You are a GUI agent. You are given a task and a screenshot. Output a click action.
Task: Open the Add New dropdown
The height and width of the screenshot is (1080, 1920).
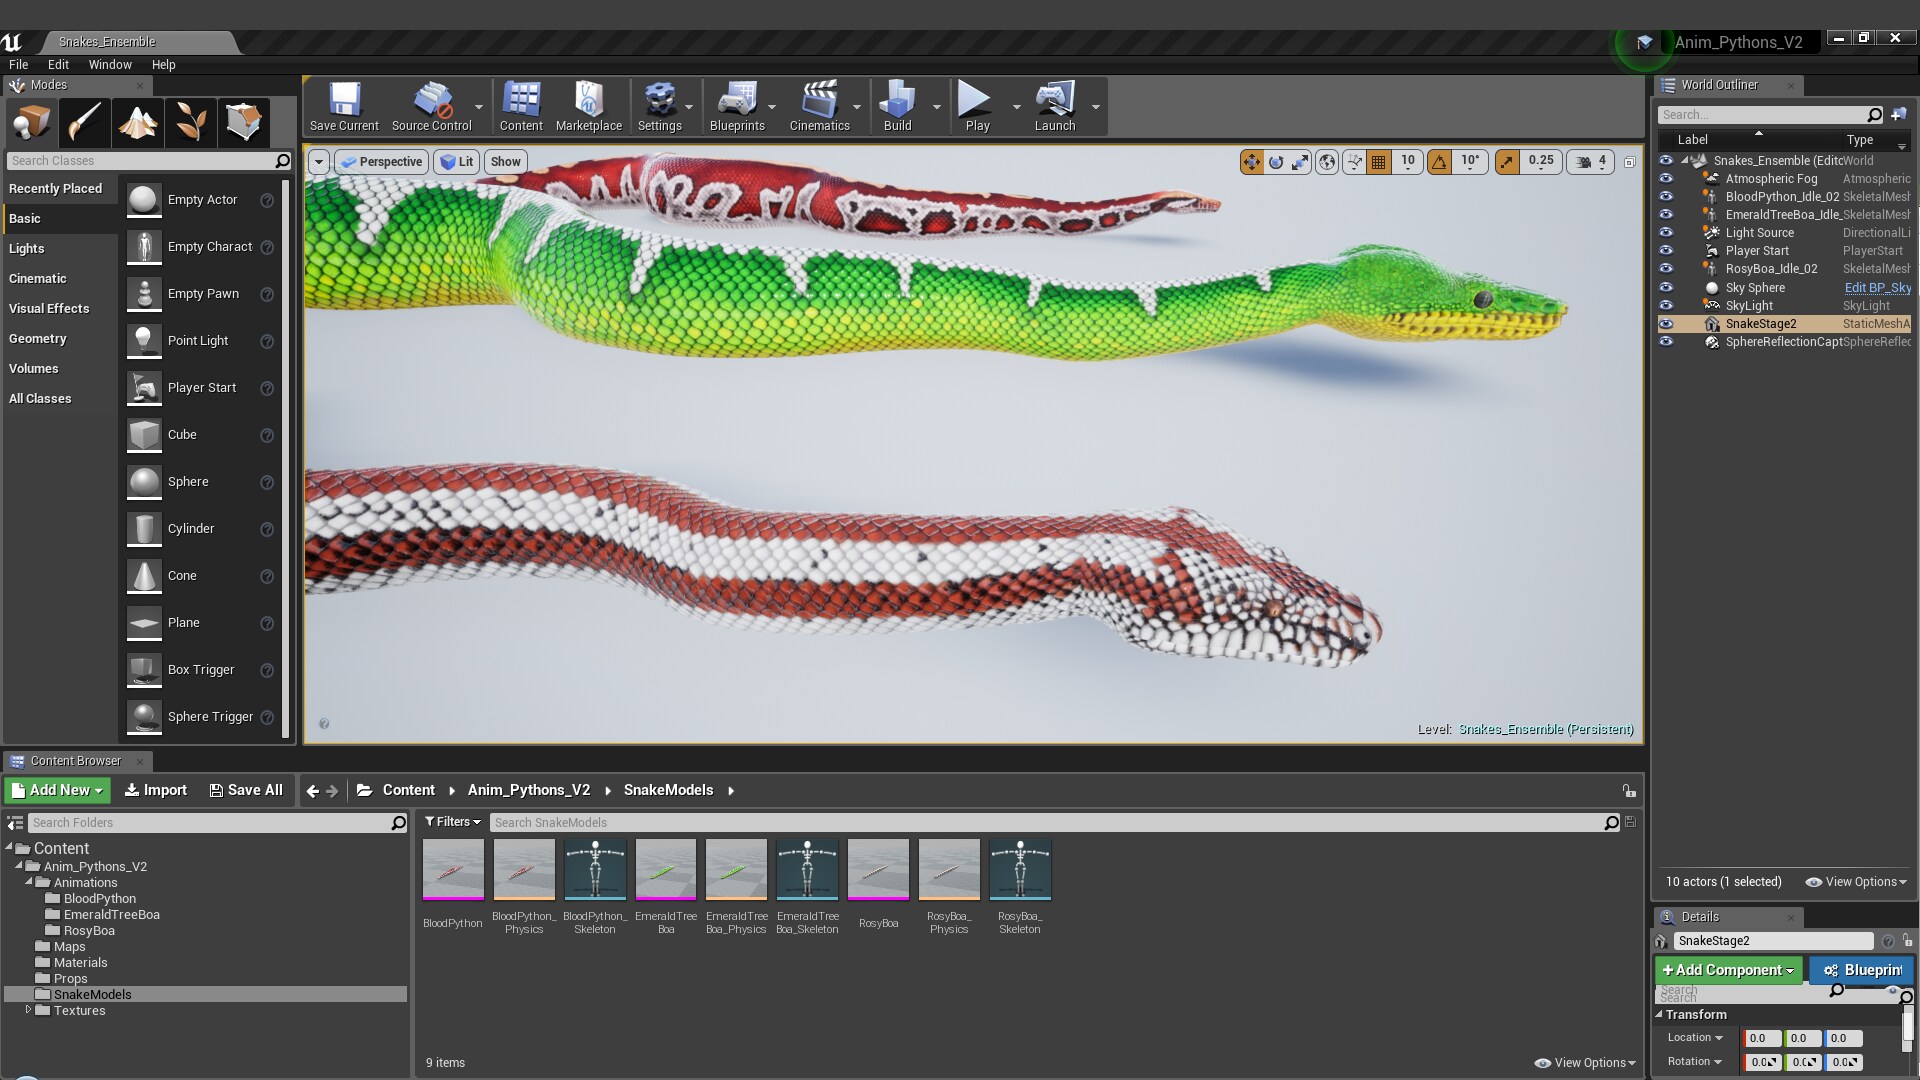57,790
